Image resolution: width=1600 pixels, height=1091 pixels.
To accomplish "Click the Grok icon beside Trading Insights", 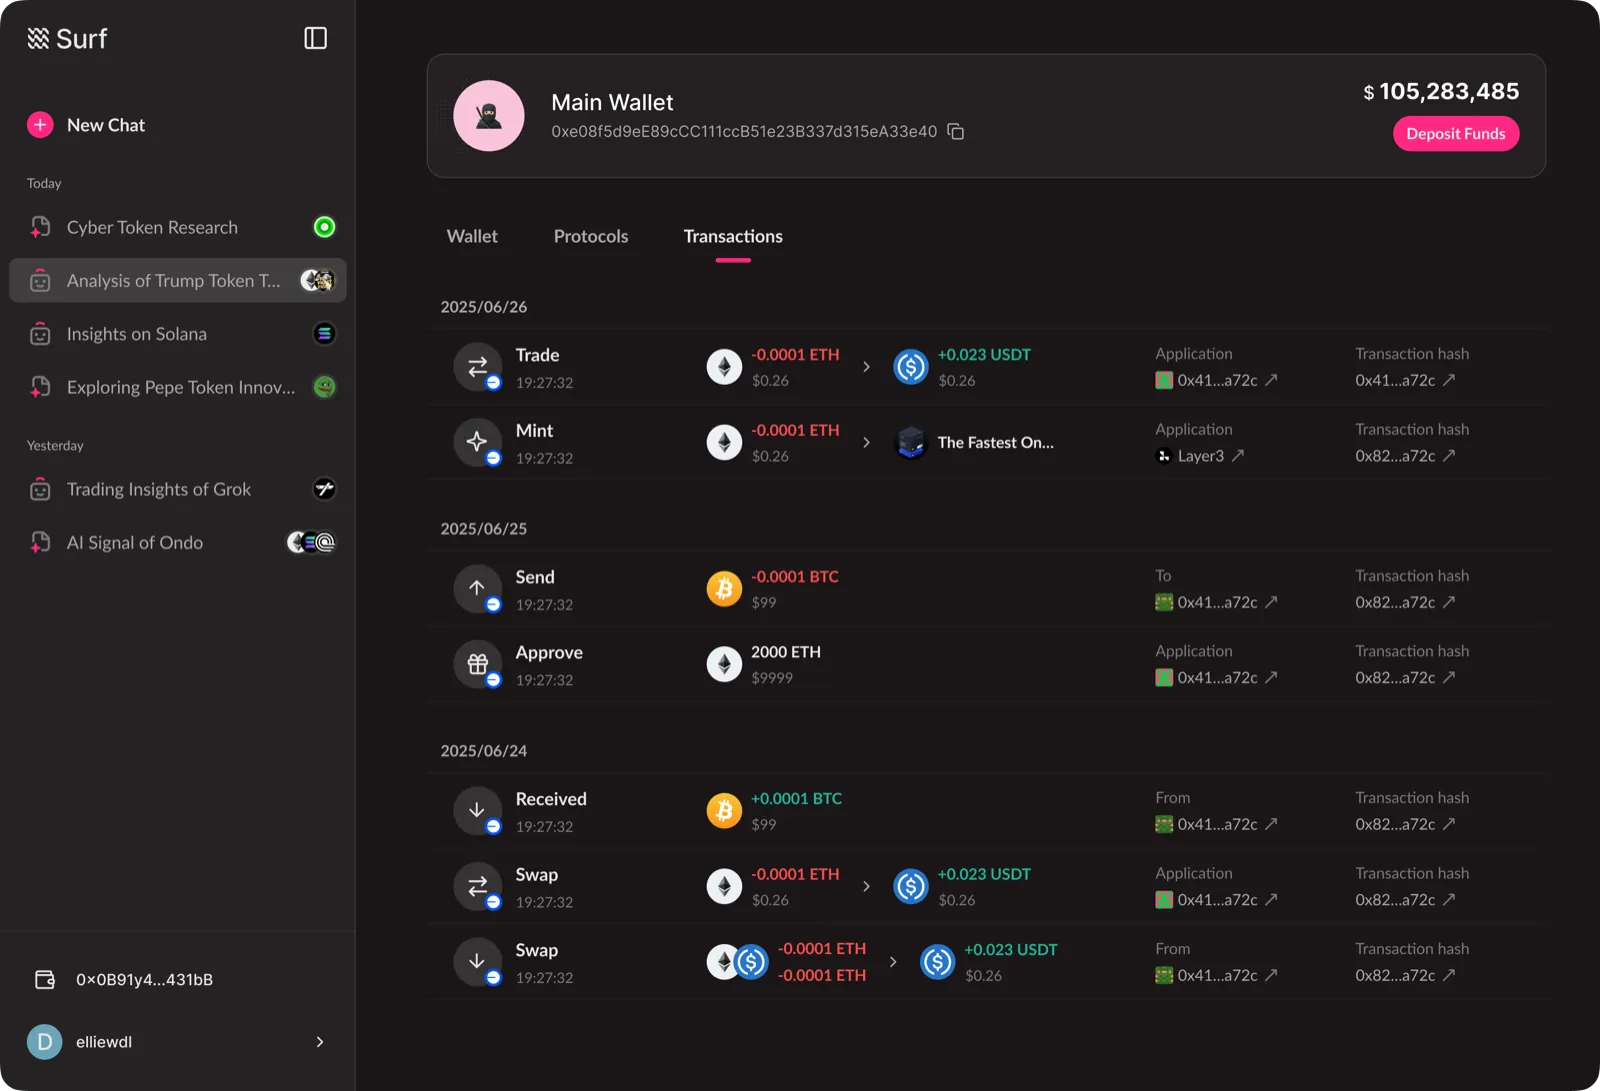I will (324, 489).
